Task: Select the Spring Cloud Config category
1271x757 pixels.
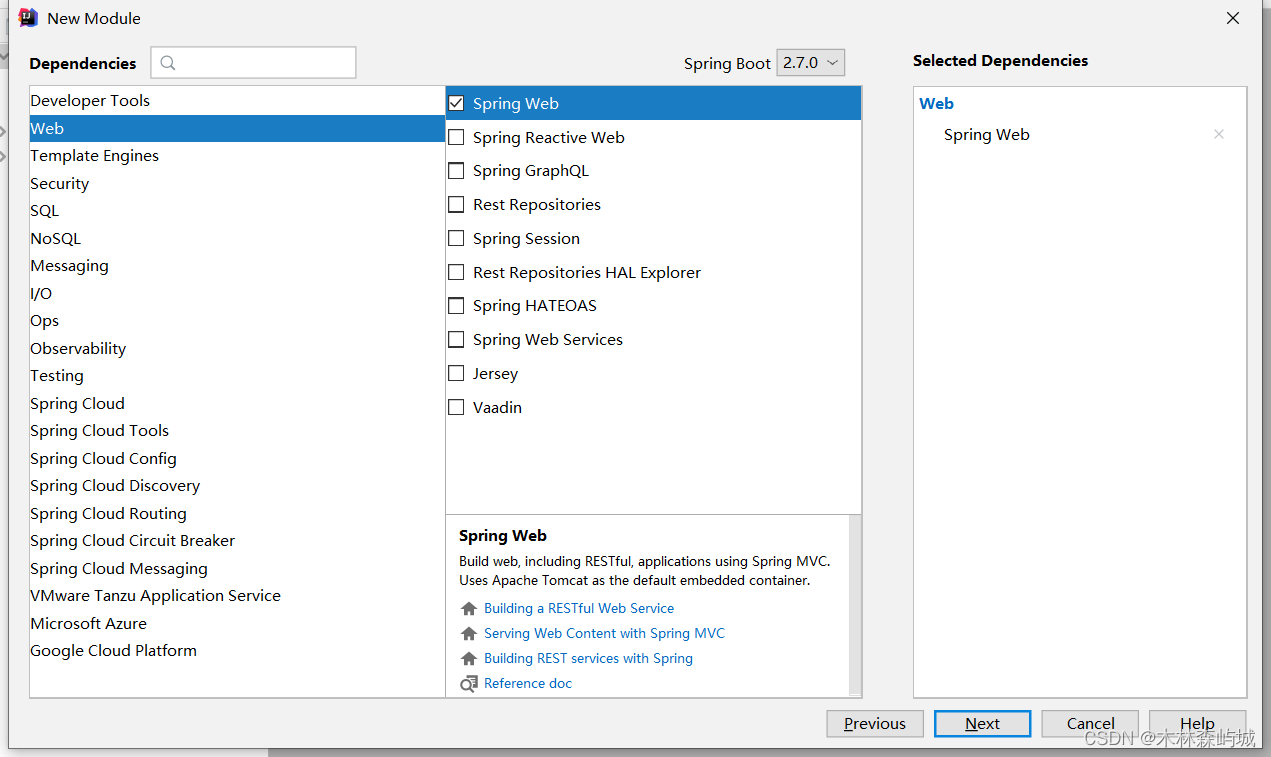Action: pyautogui.click(x=237, y=458)
